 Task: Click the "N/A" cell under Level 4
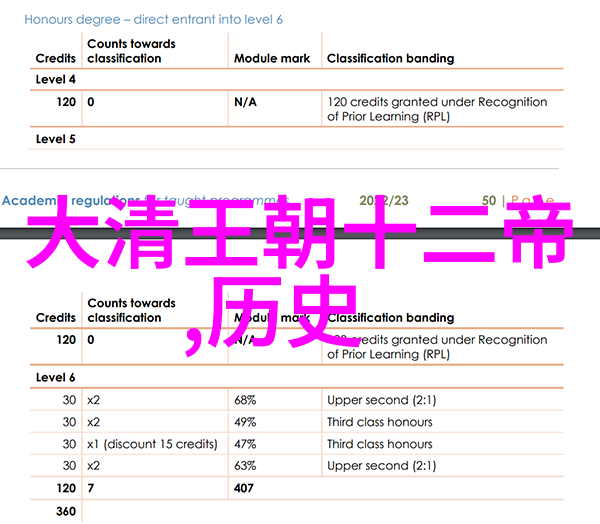click(245, 102)
